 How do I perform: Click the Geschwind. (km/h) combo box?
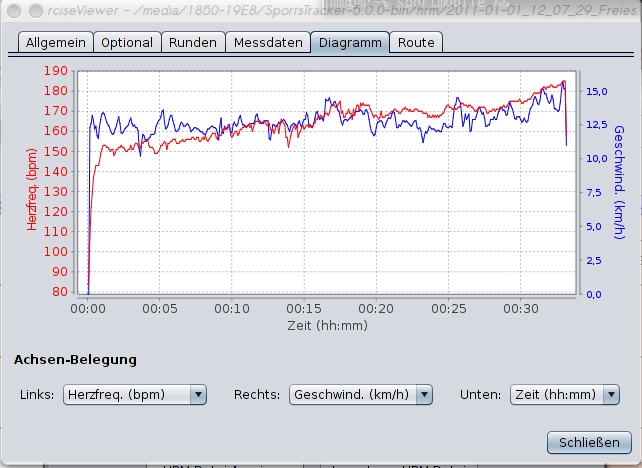pos(361,395)
